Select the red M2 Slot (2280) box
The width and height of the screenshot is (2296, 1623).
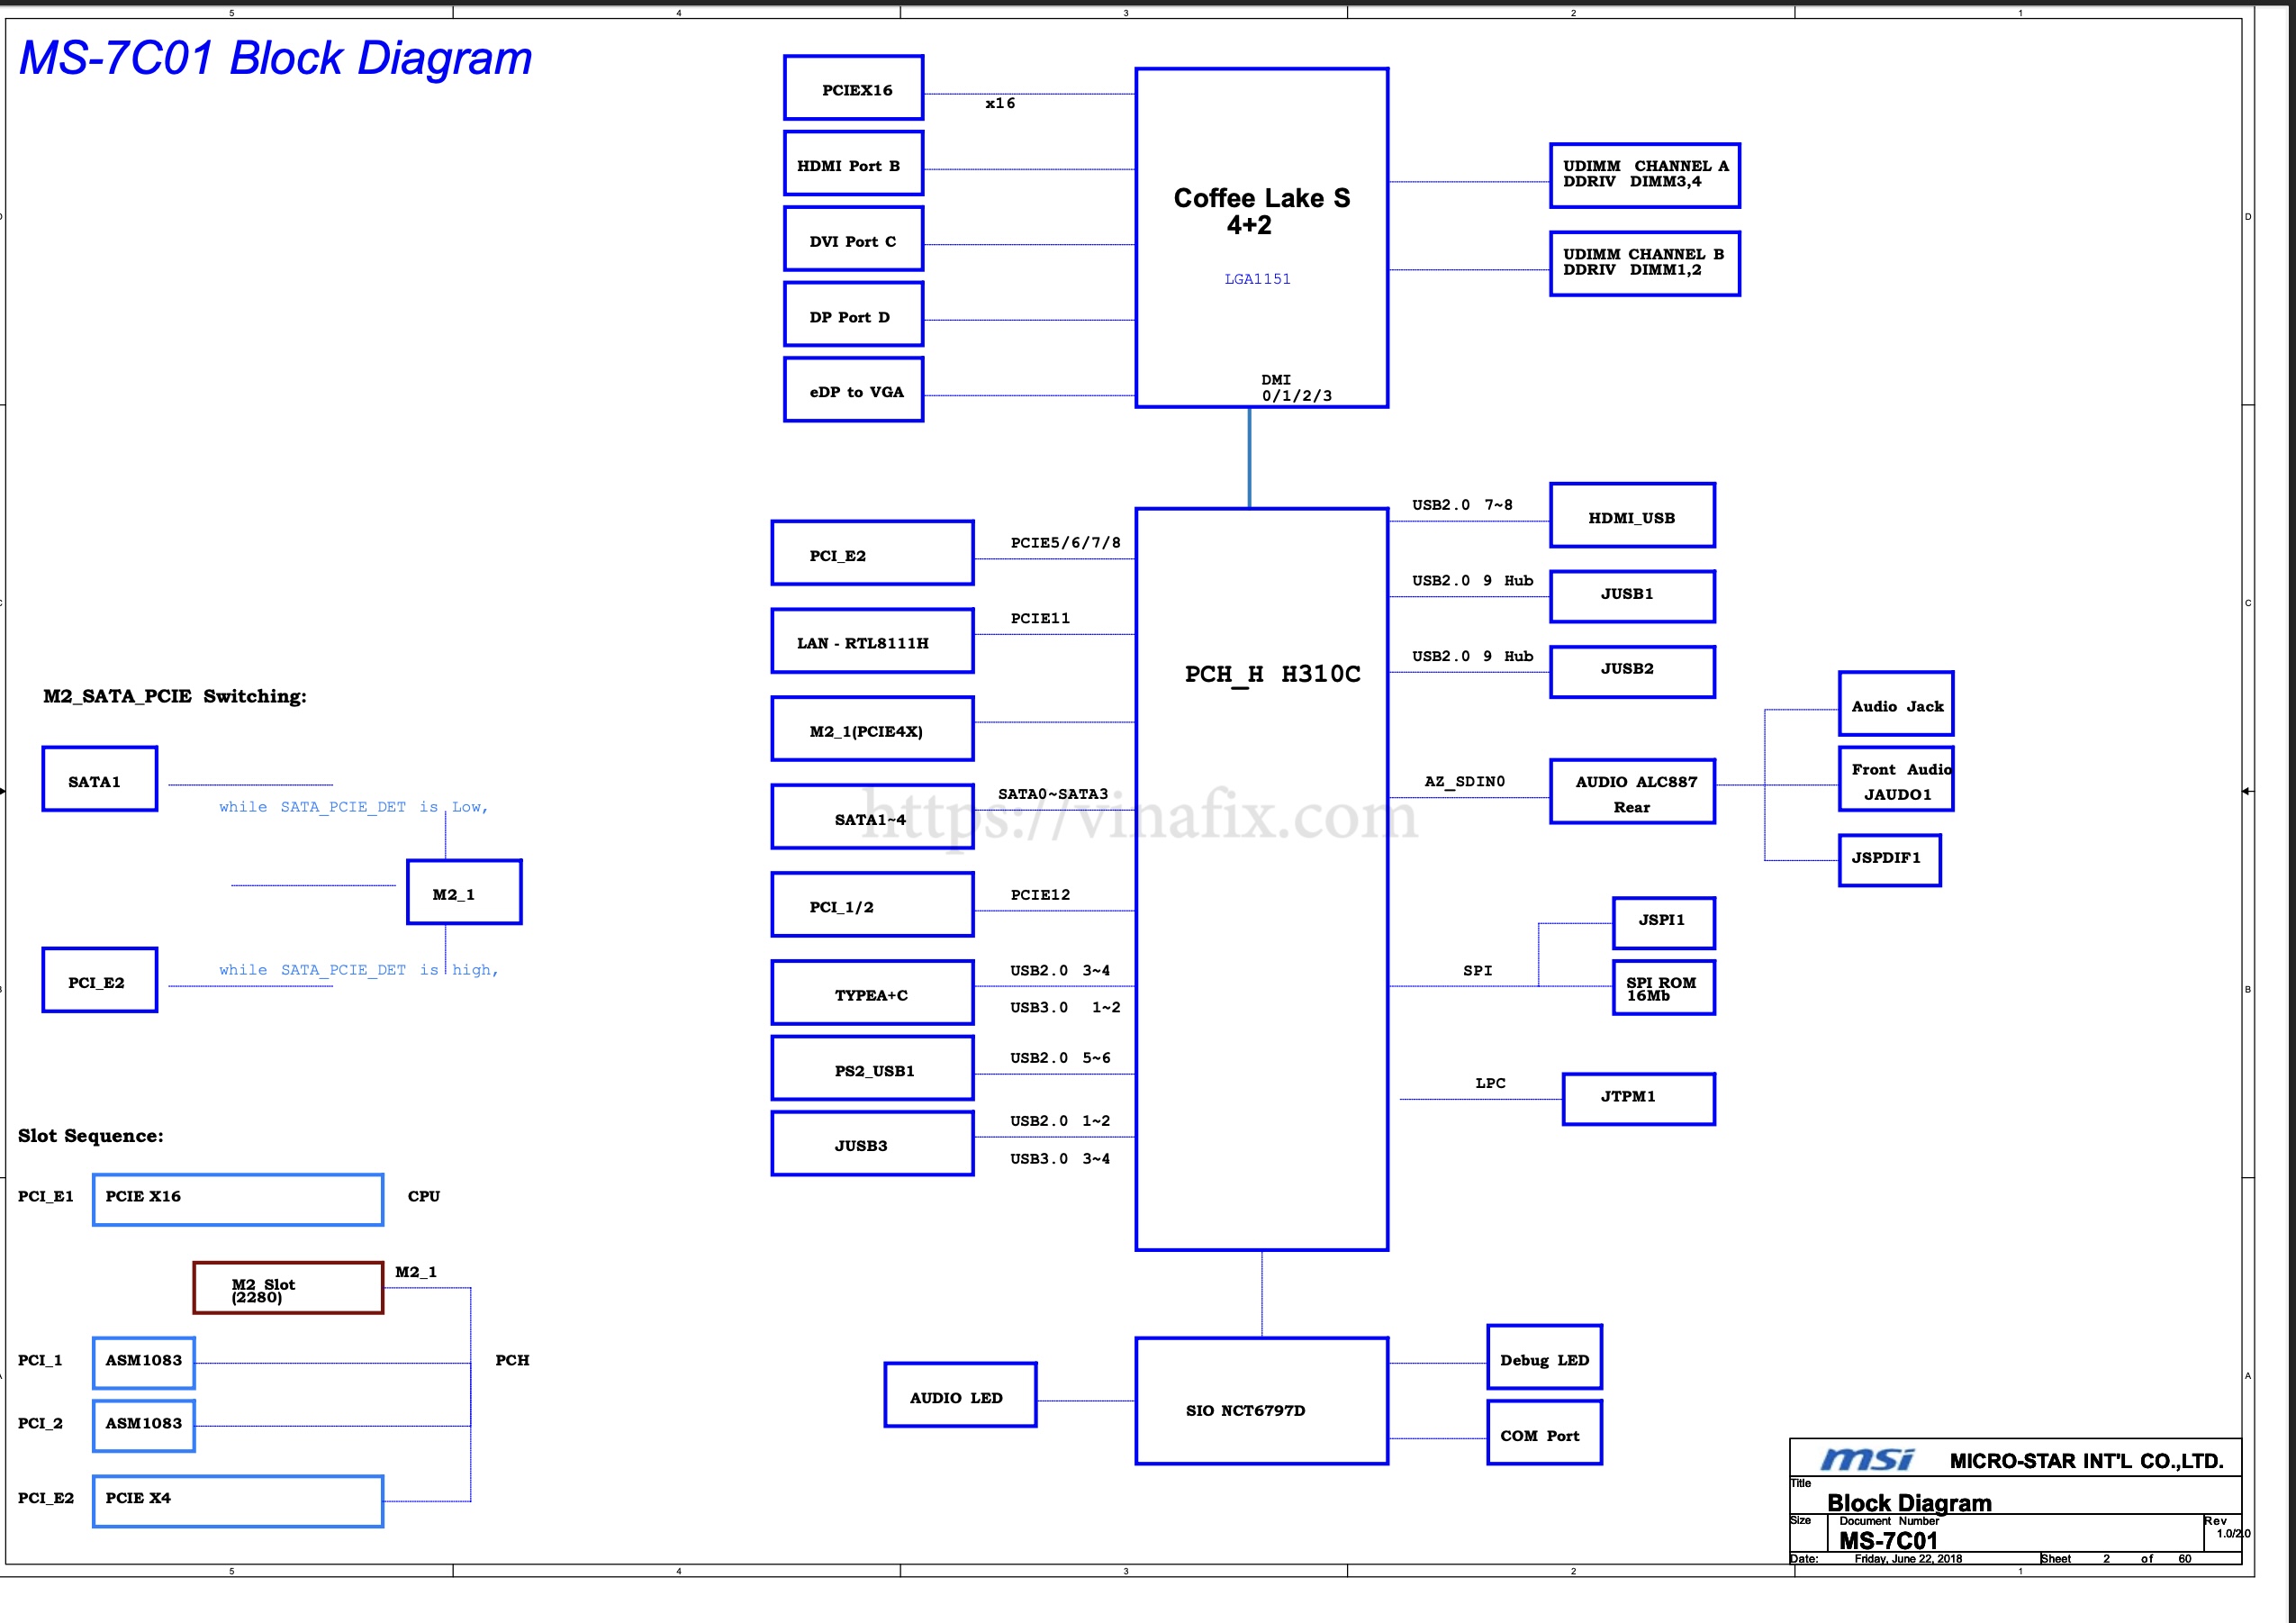pyautogui.click(x=288, y=1287)
